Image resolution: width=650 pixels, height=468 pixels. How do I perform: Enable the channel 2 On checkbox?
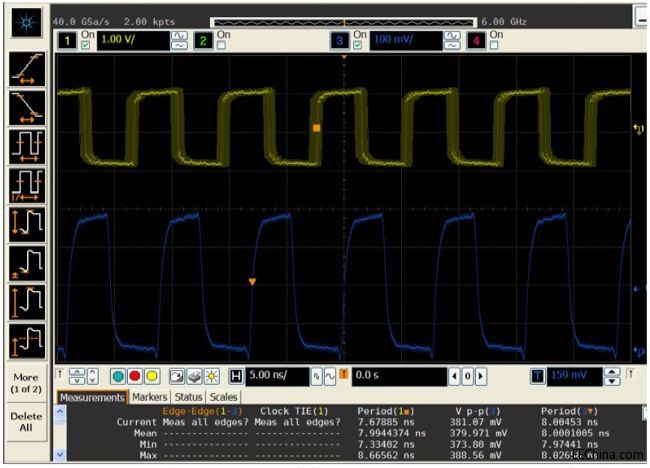pos(221,45)
